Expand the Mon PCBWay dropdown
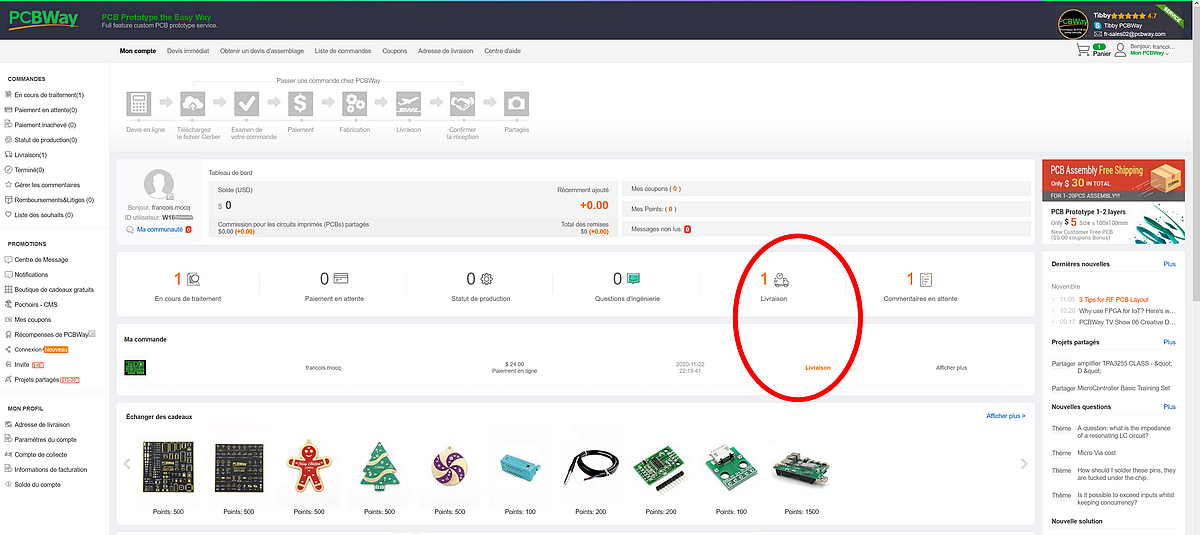The height and width of the screenshot is (535, 1200). click(1150, 54)
